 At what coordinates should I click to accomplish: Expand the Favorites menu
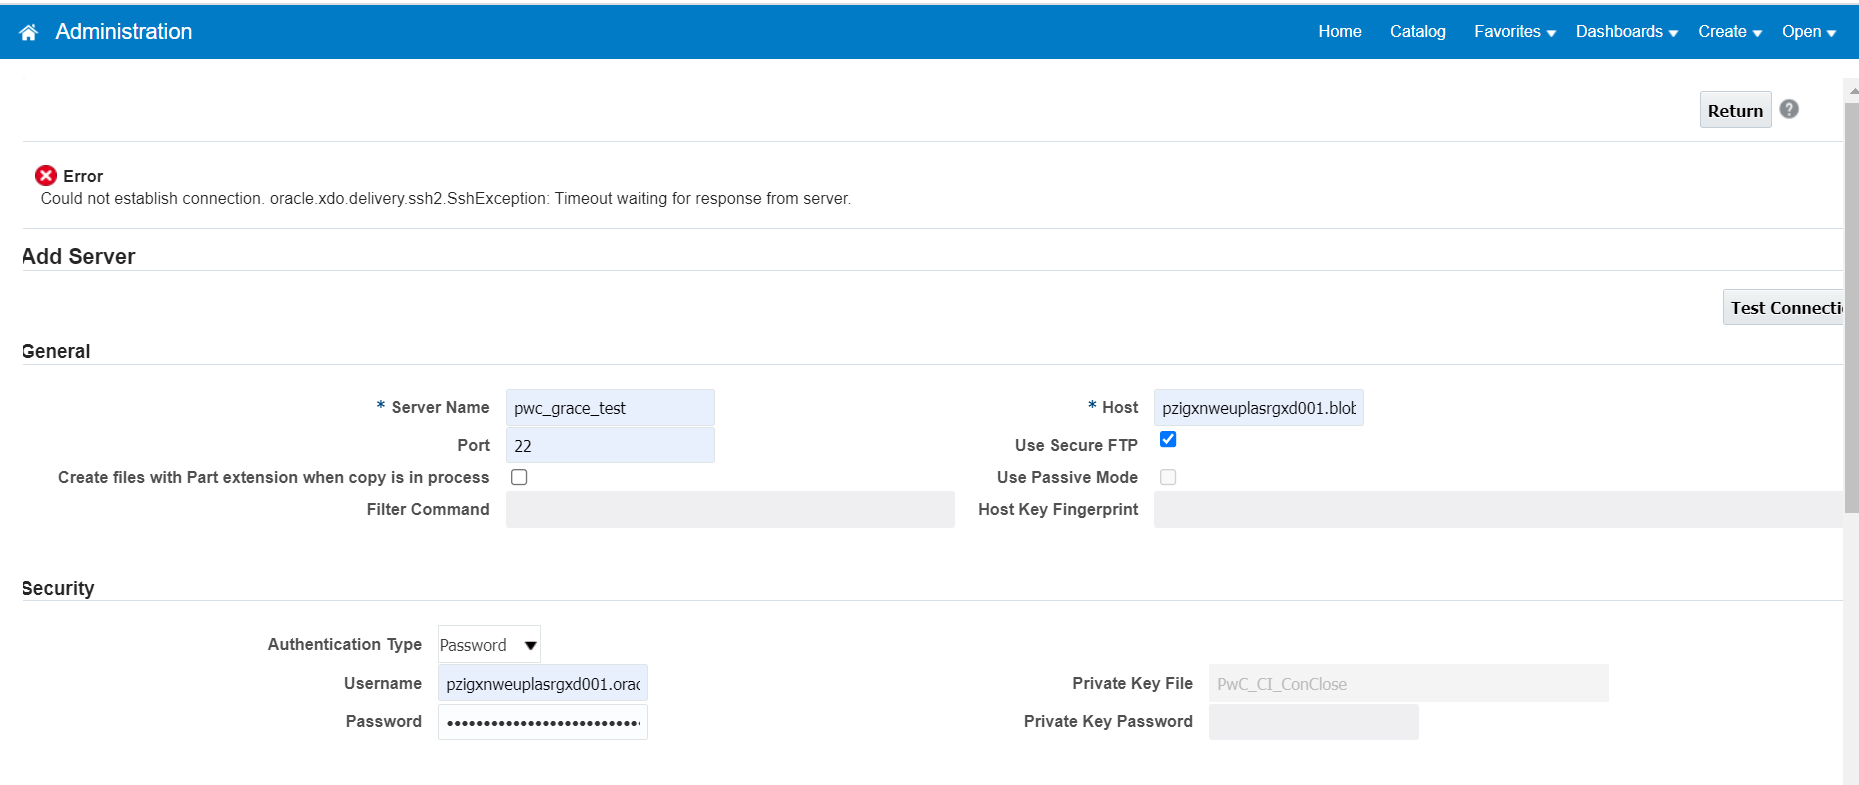[1514, 32]
